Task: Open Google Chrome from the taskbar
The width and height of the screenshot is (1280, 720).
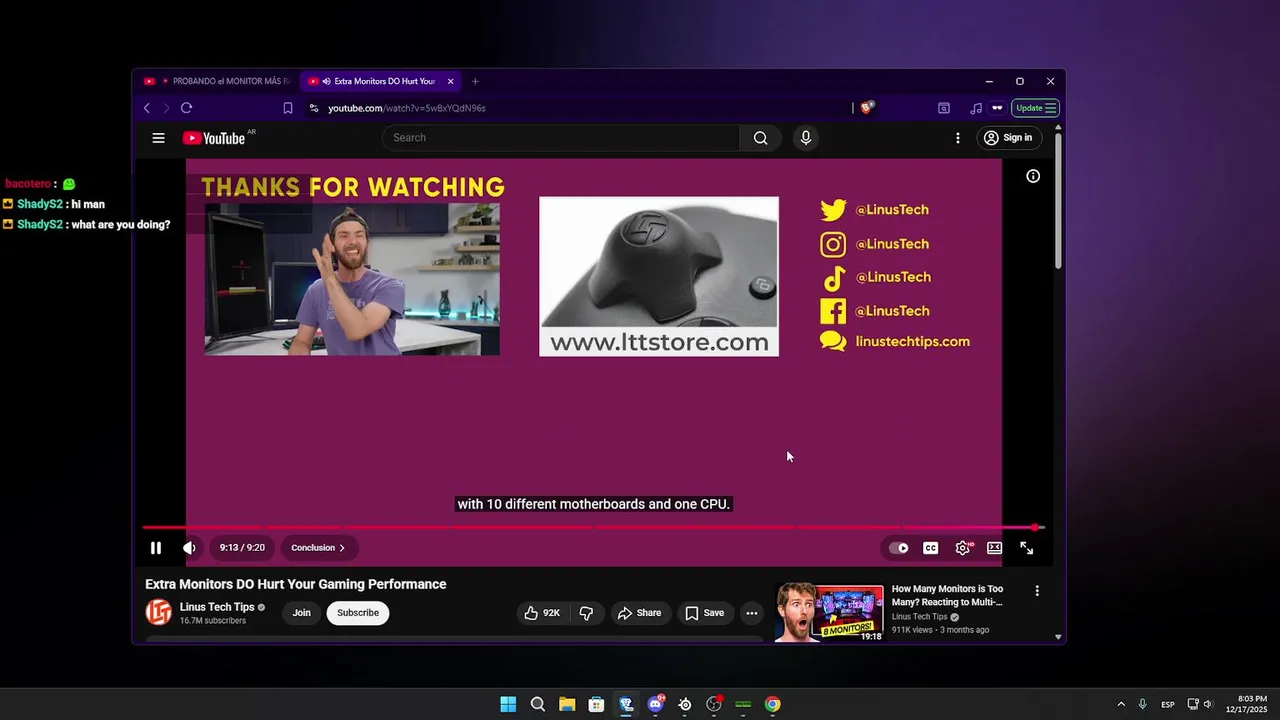Action: point(773,704)
